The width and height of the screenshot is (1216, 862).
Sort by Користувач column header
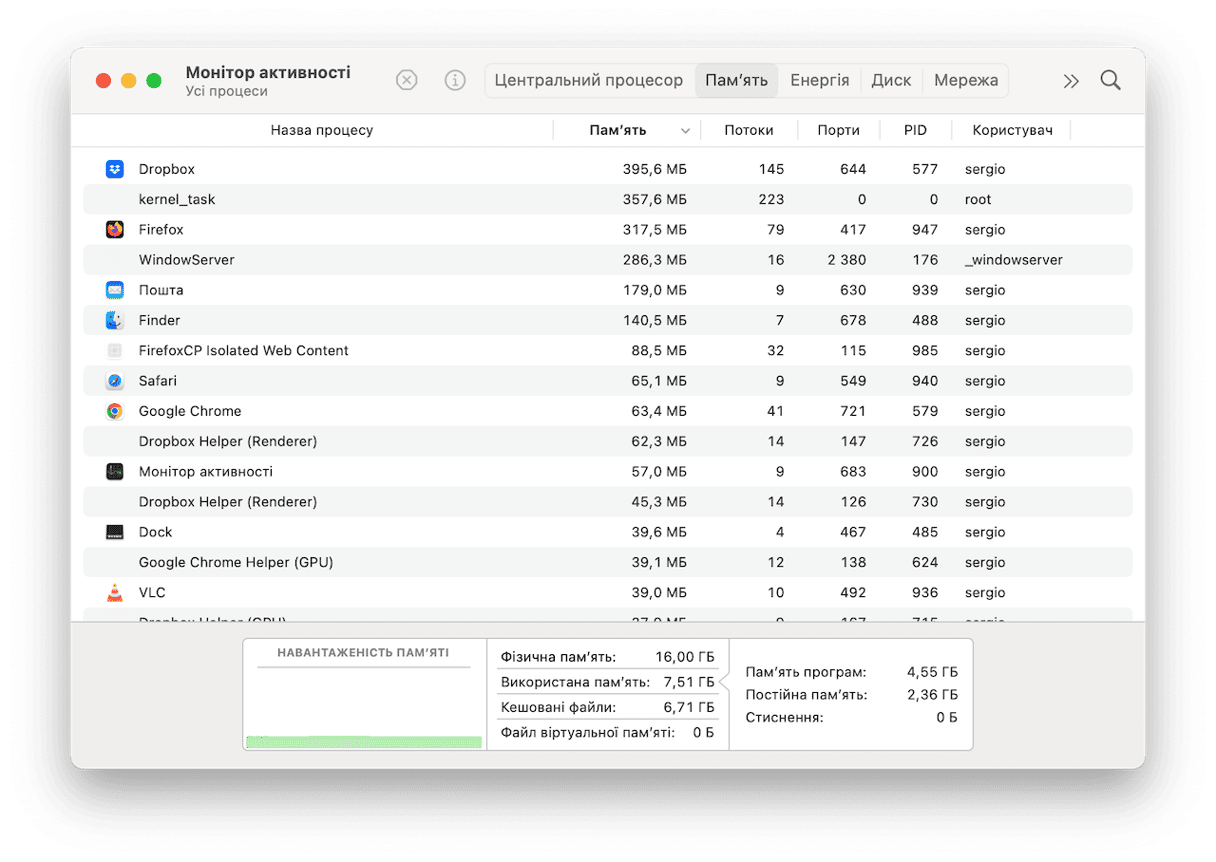[1012, 130]
